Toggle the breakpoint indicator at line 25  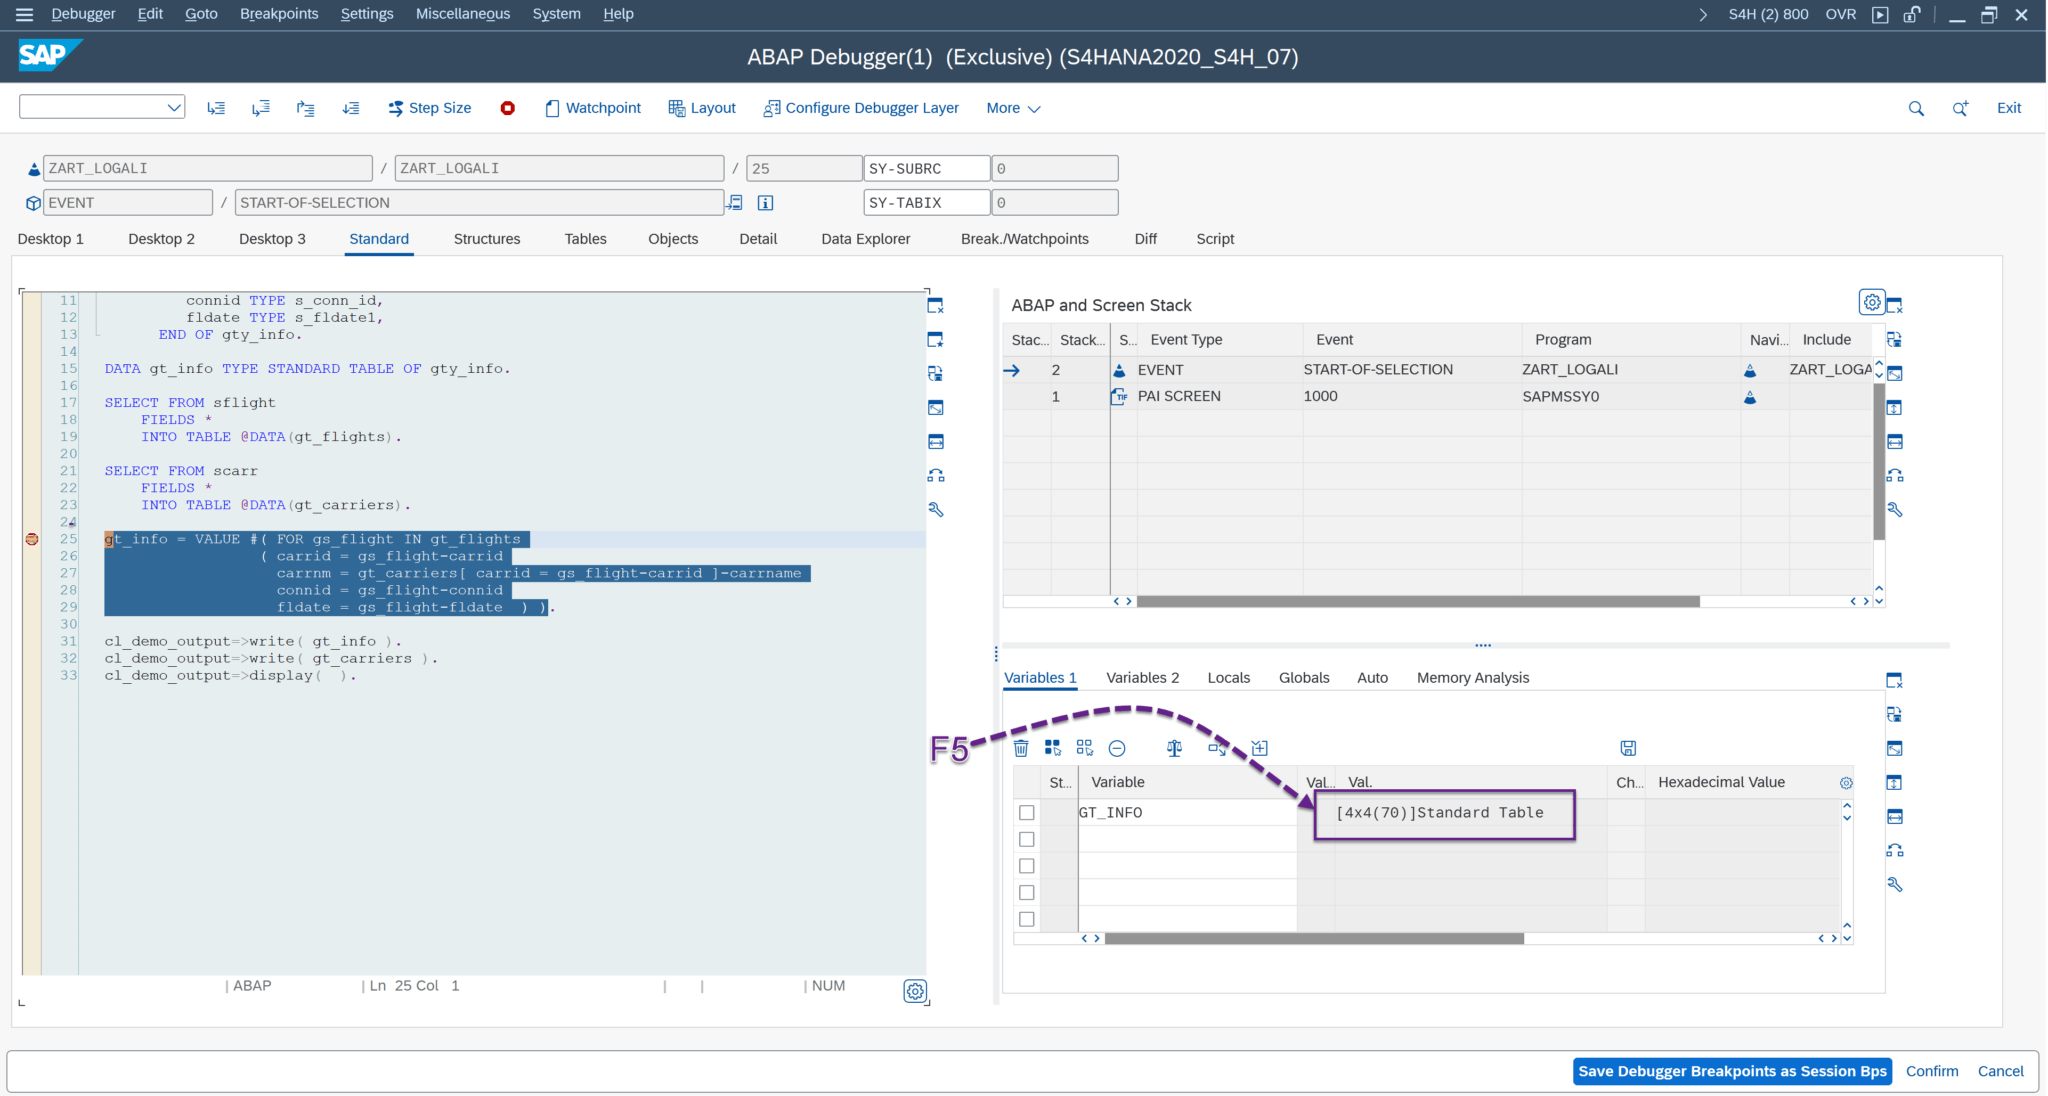[31, 539]
